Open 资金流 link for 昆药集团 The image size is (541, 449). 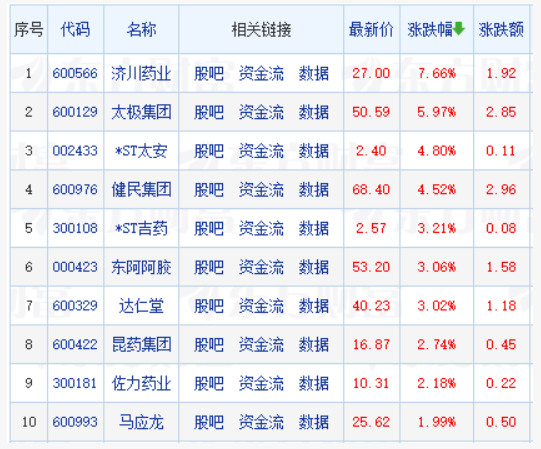(261, 344)
